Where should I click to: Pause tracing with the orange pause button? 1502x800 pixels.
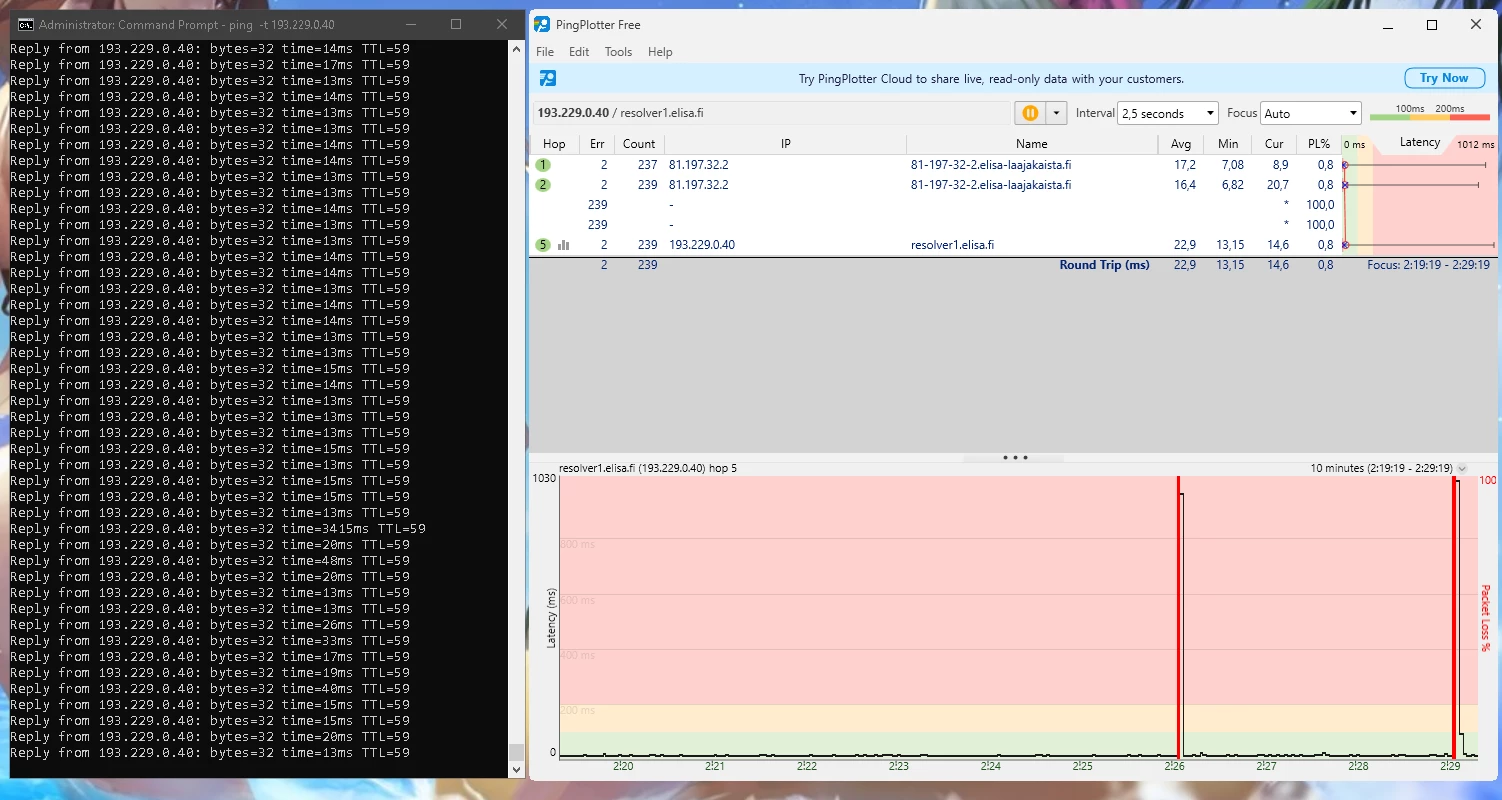pyautogui.click(x=1030, y=113)
